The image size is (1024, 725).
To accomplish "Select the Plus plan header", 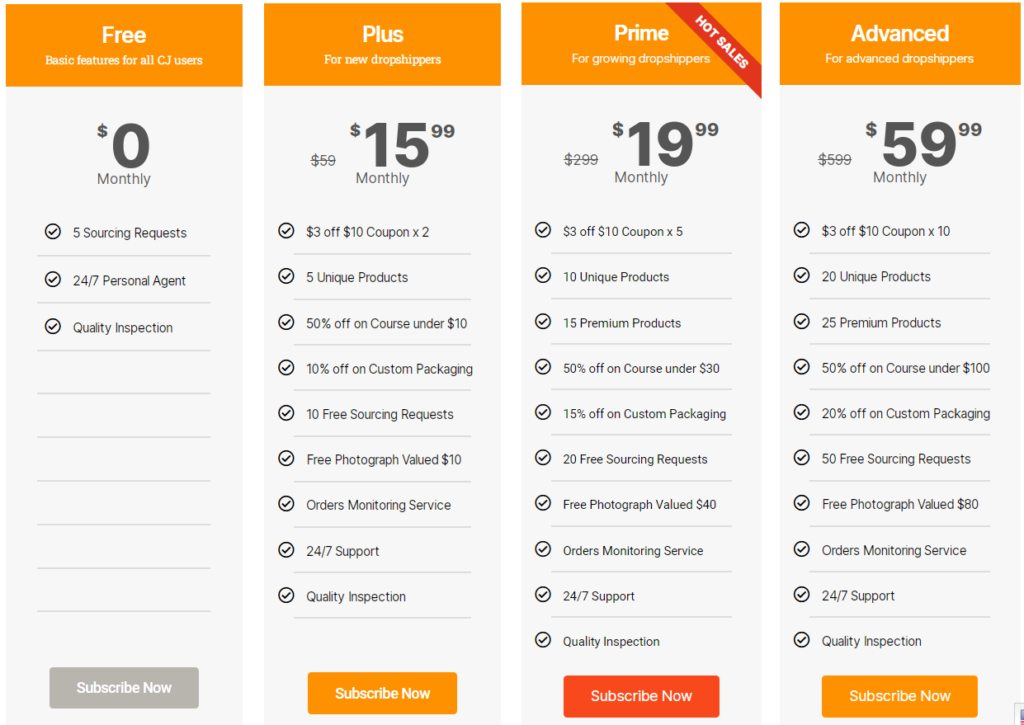I will pos(382,44).
